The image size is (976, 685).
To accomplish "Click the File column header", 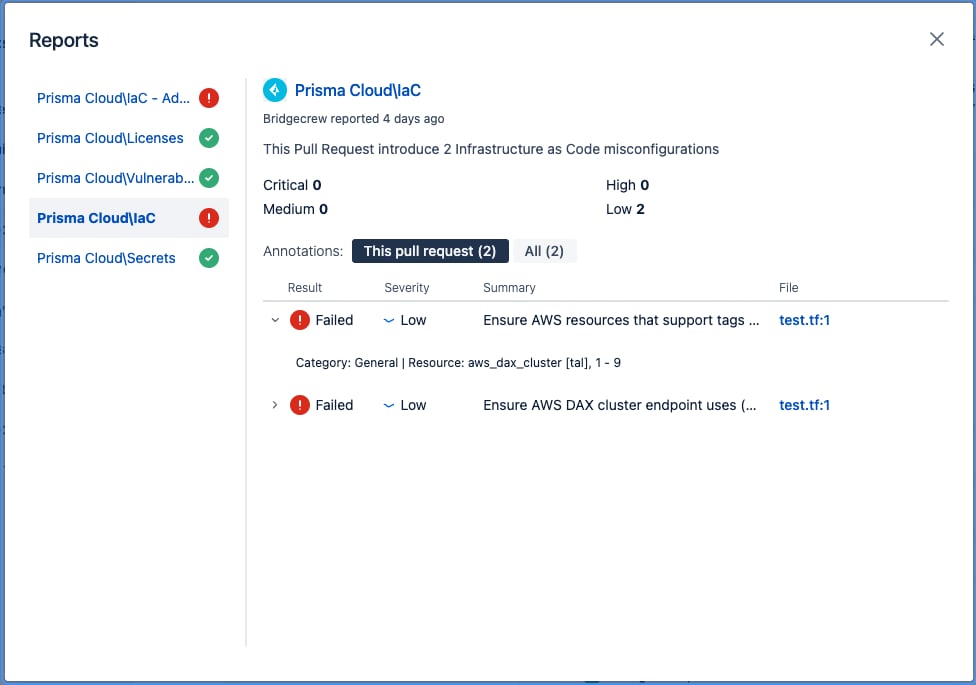I will [x=789, y=288].
